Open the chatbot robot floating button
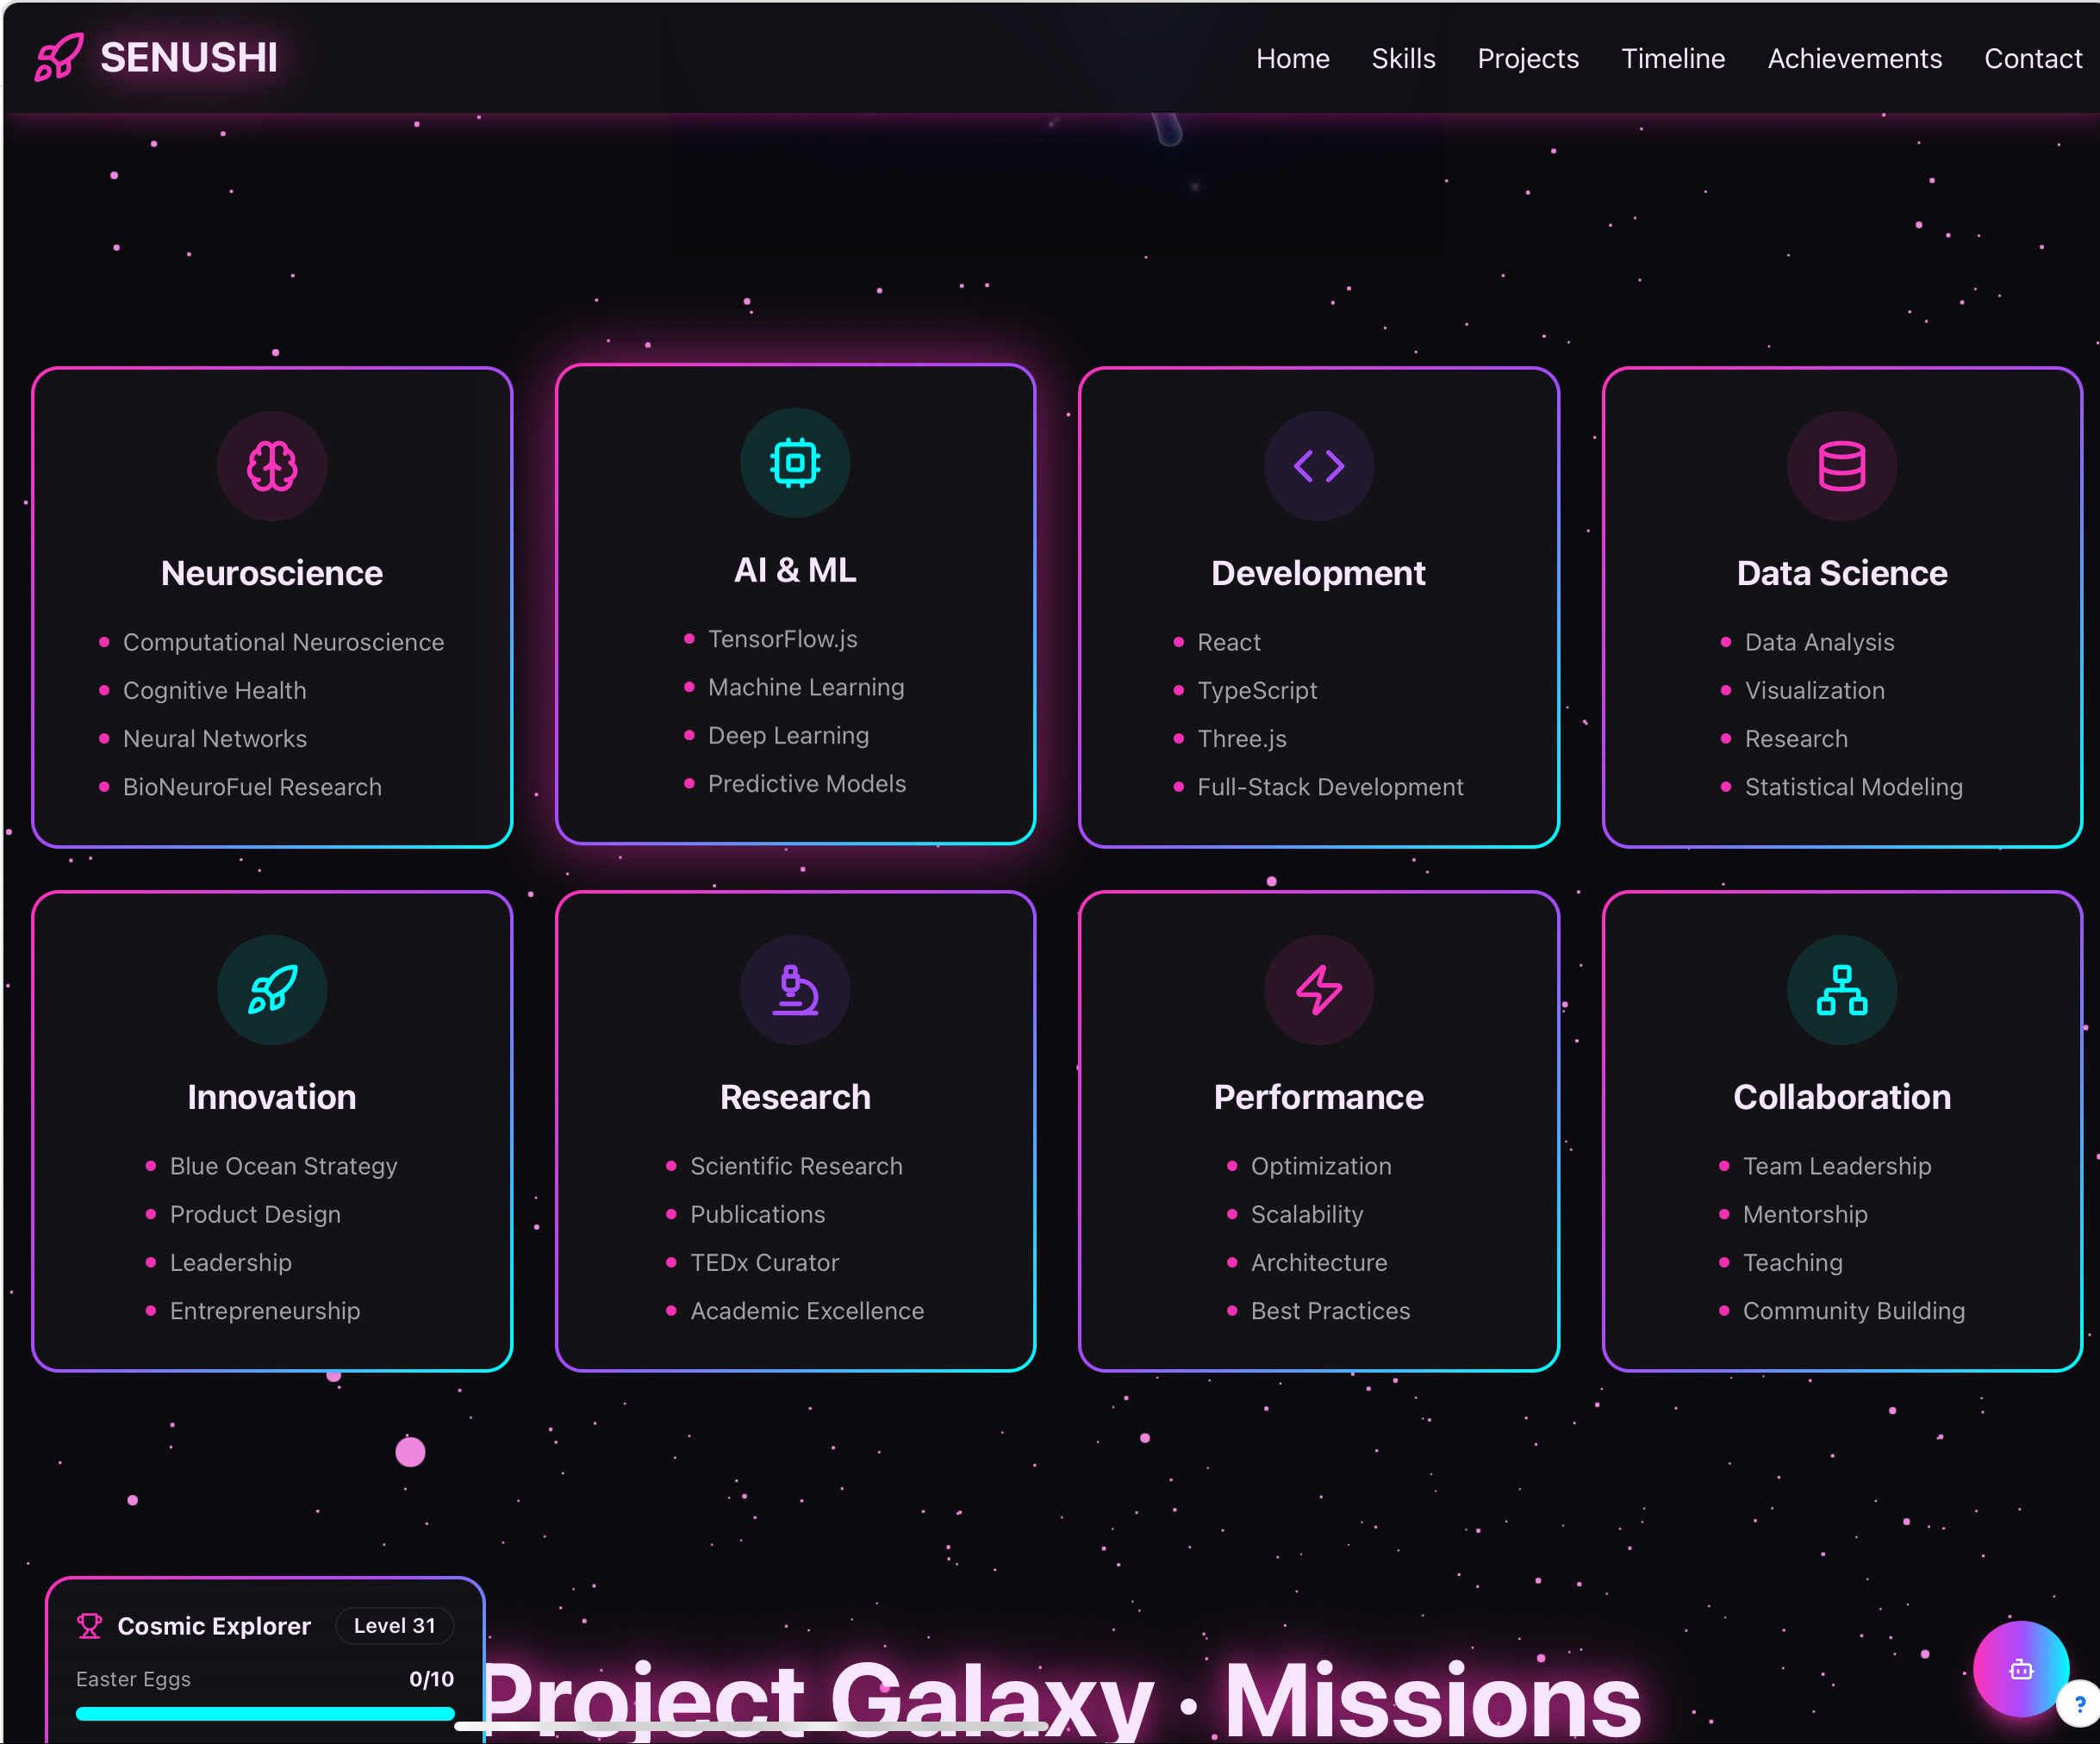The height and width of the screenshot is (1744, 2100). [x=2020, y=1668]
